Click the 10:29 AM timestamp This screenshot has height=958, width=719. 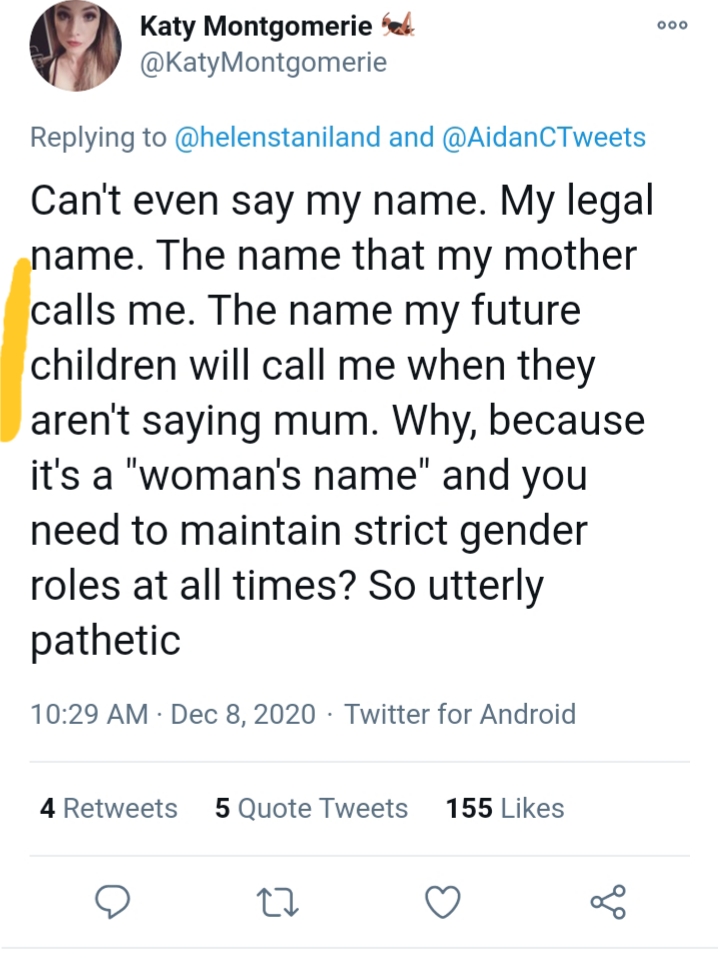(89, 714)
